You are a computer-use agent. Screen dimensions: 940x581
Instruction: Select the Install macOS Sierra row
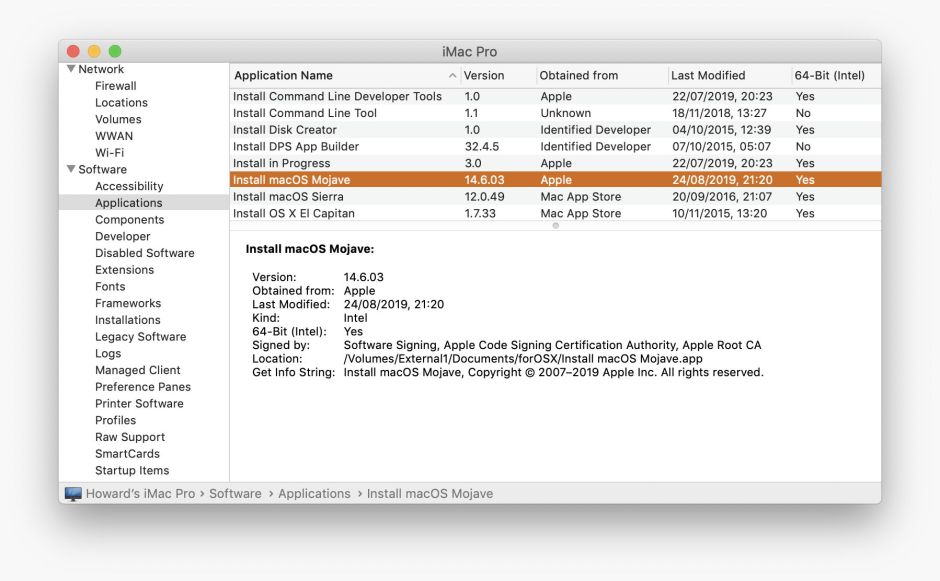click(288, 197)
